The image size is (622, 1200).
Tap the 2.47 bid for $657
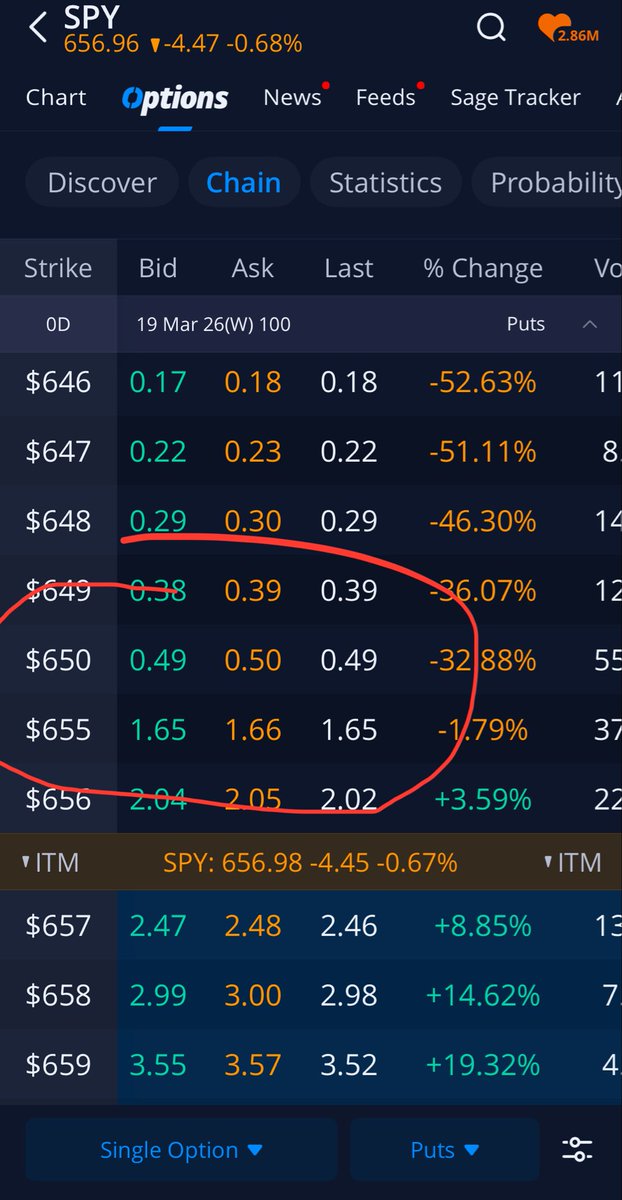(x=157, y=925)
